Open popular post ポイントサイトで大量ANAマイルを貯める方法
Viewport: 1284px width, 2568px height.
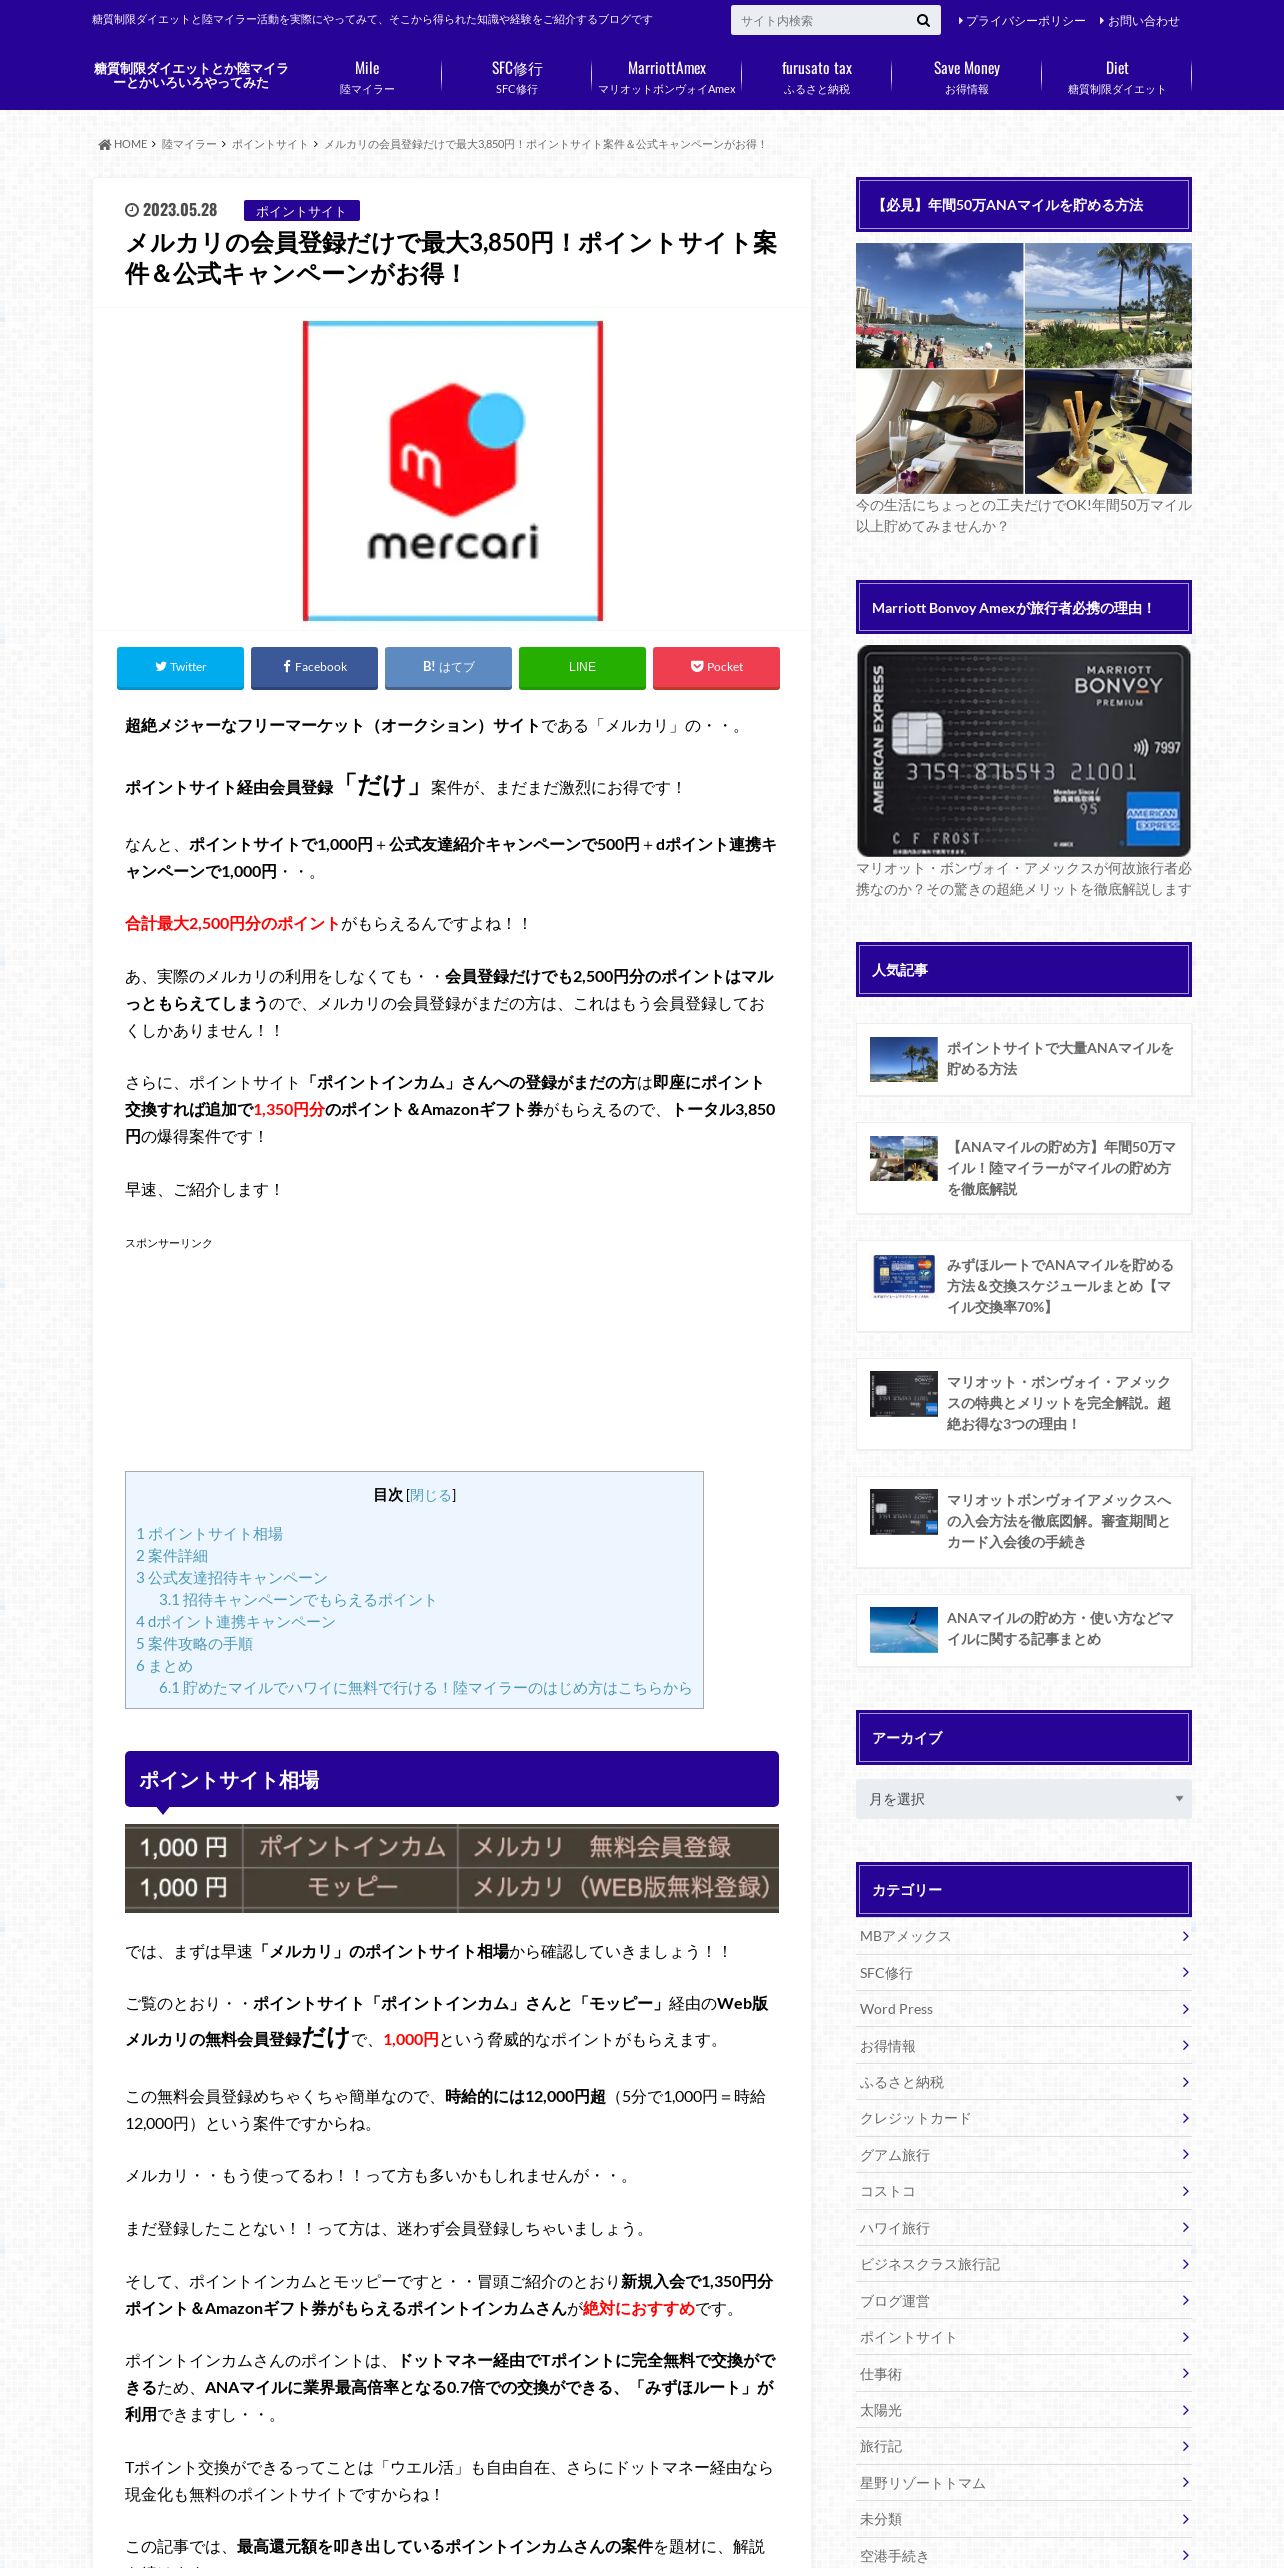click(x=1023, y=1059)
